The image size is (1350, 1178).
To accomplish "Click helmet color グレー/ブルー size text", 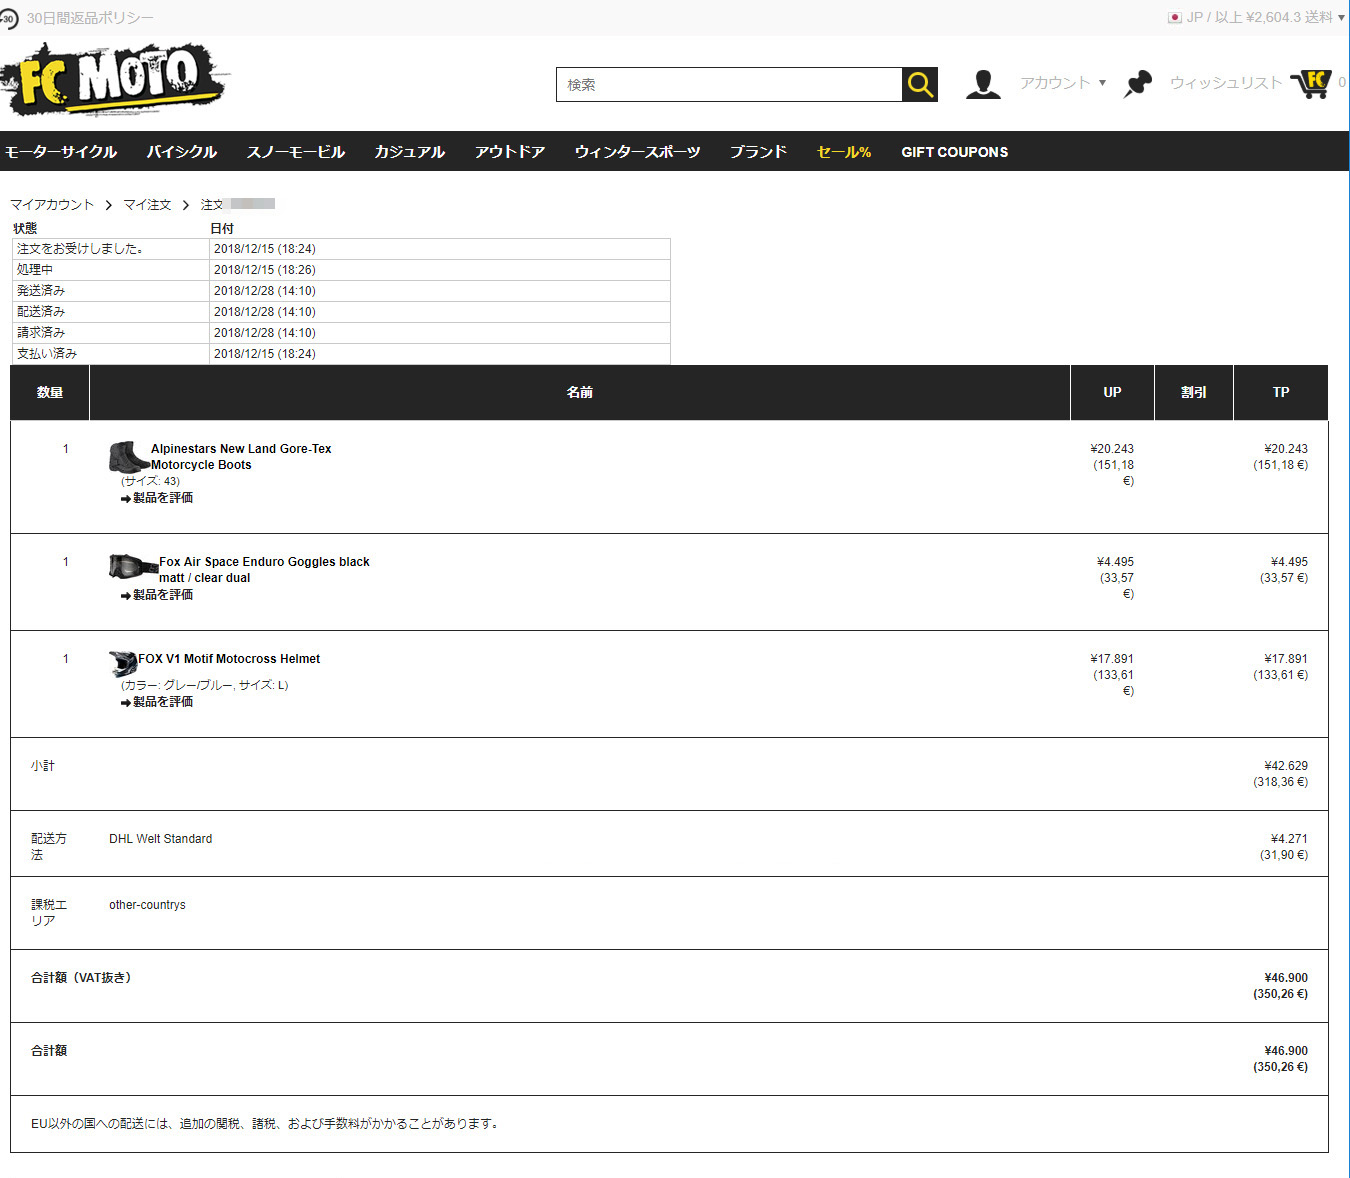I will coord(204,686).
